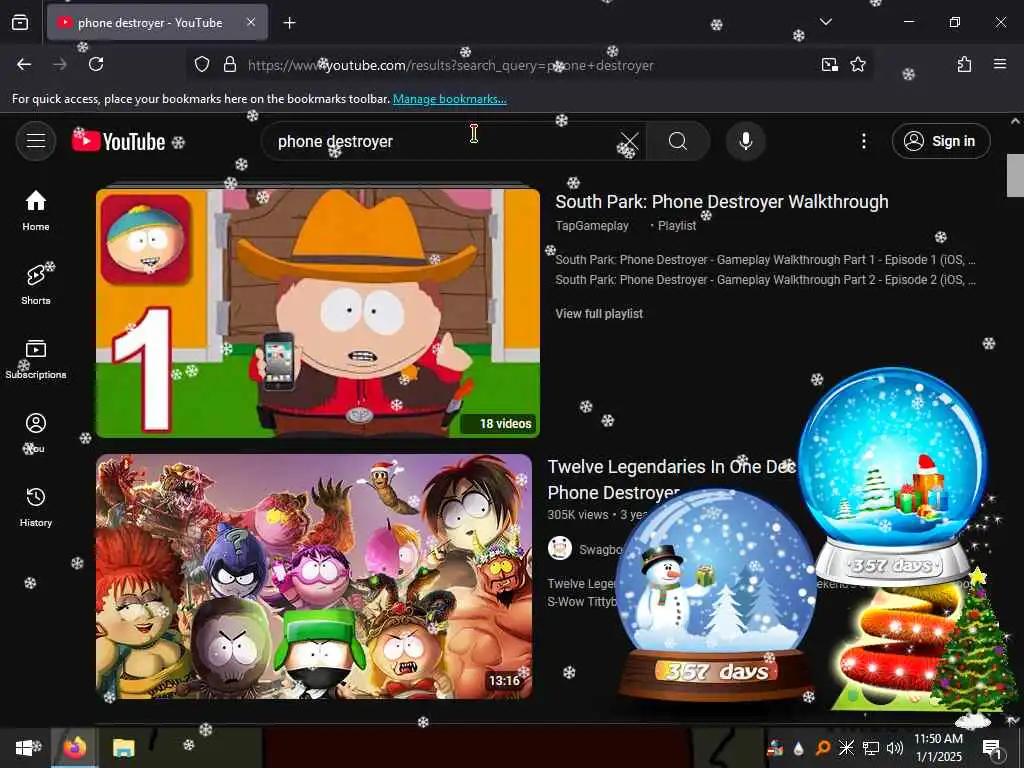Open the orange magnifier tray icon

pos(823,748)
